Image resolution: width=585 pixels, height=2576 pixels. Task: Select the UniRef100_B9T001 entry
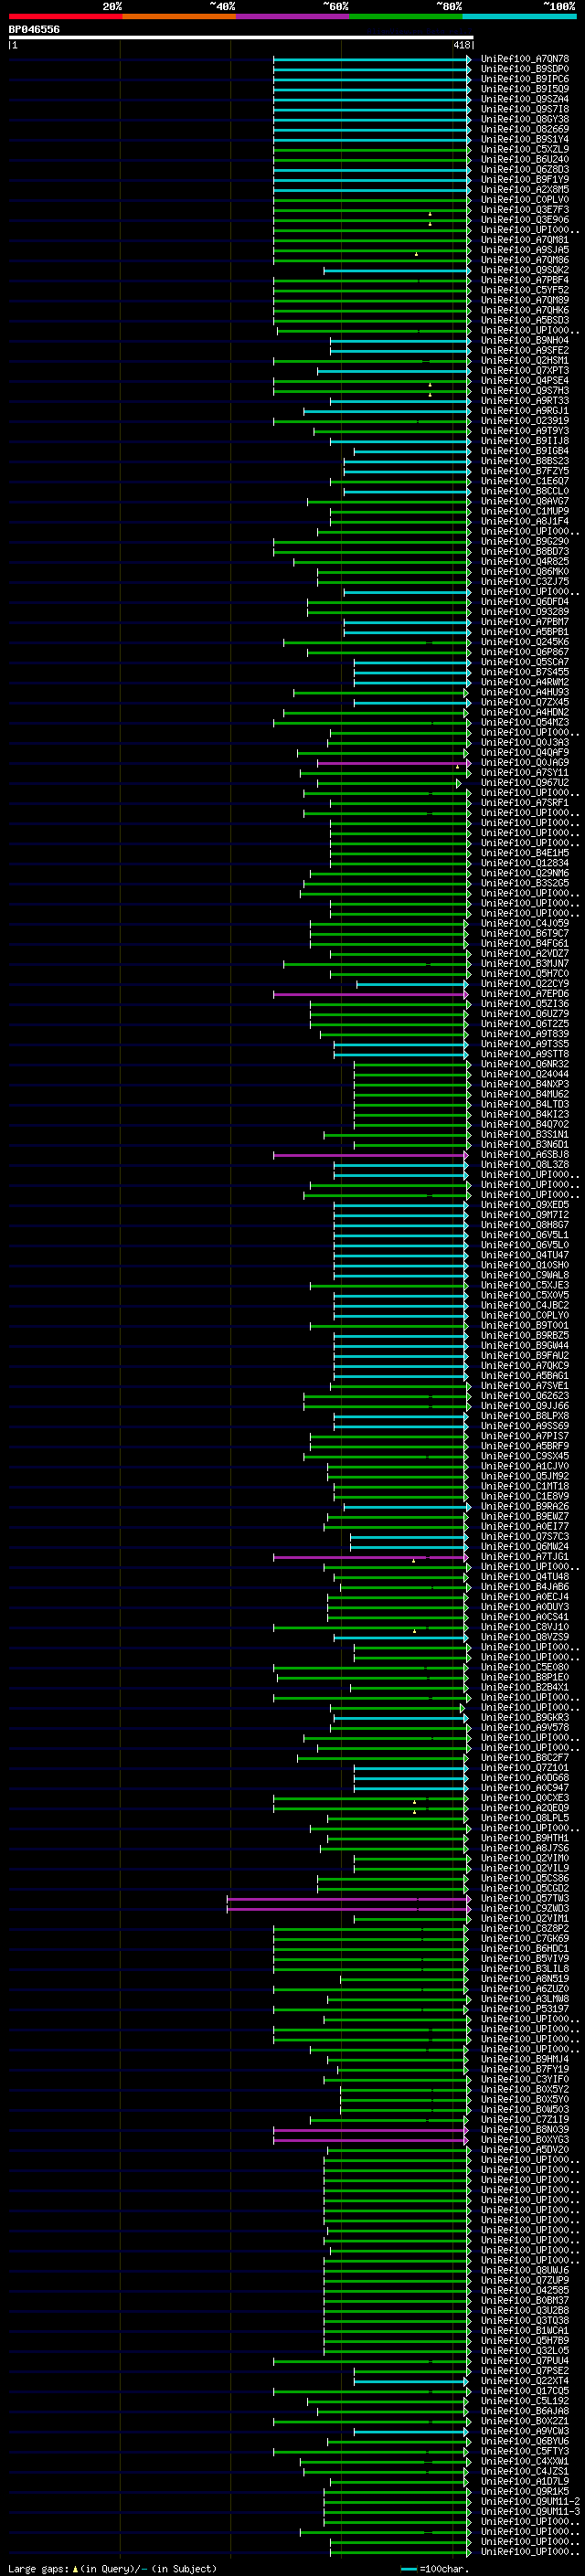[525, 1326]
